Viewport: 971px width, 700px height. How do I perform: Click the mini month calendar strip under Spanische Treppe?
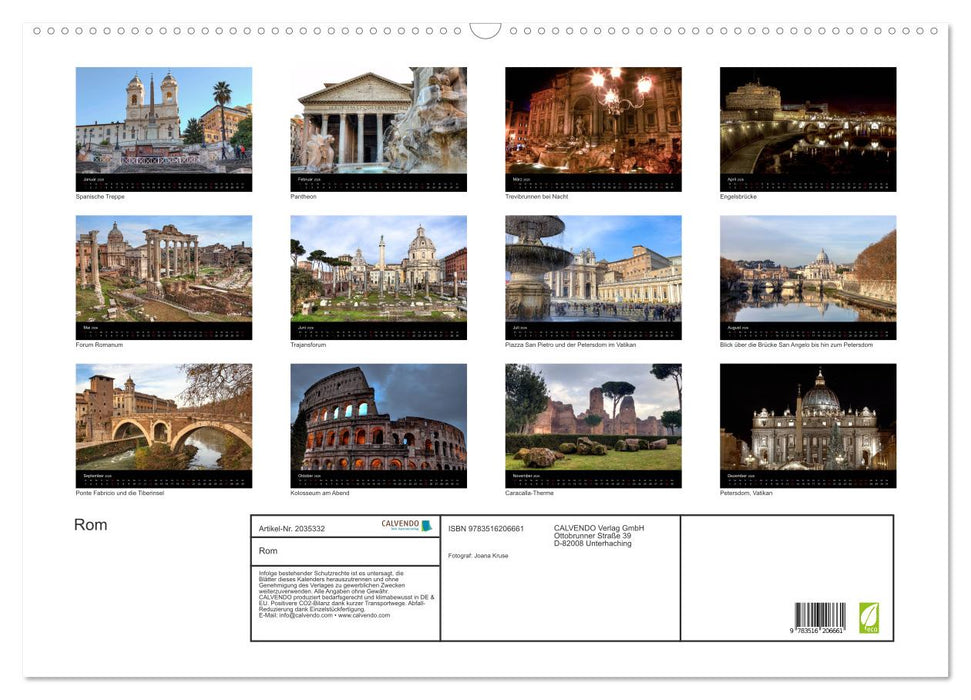[163, 180]
